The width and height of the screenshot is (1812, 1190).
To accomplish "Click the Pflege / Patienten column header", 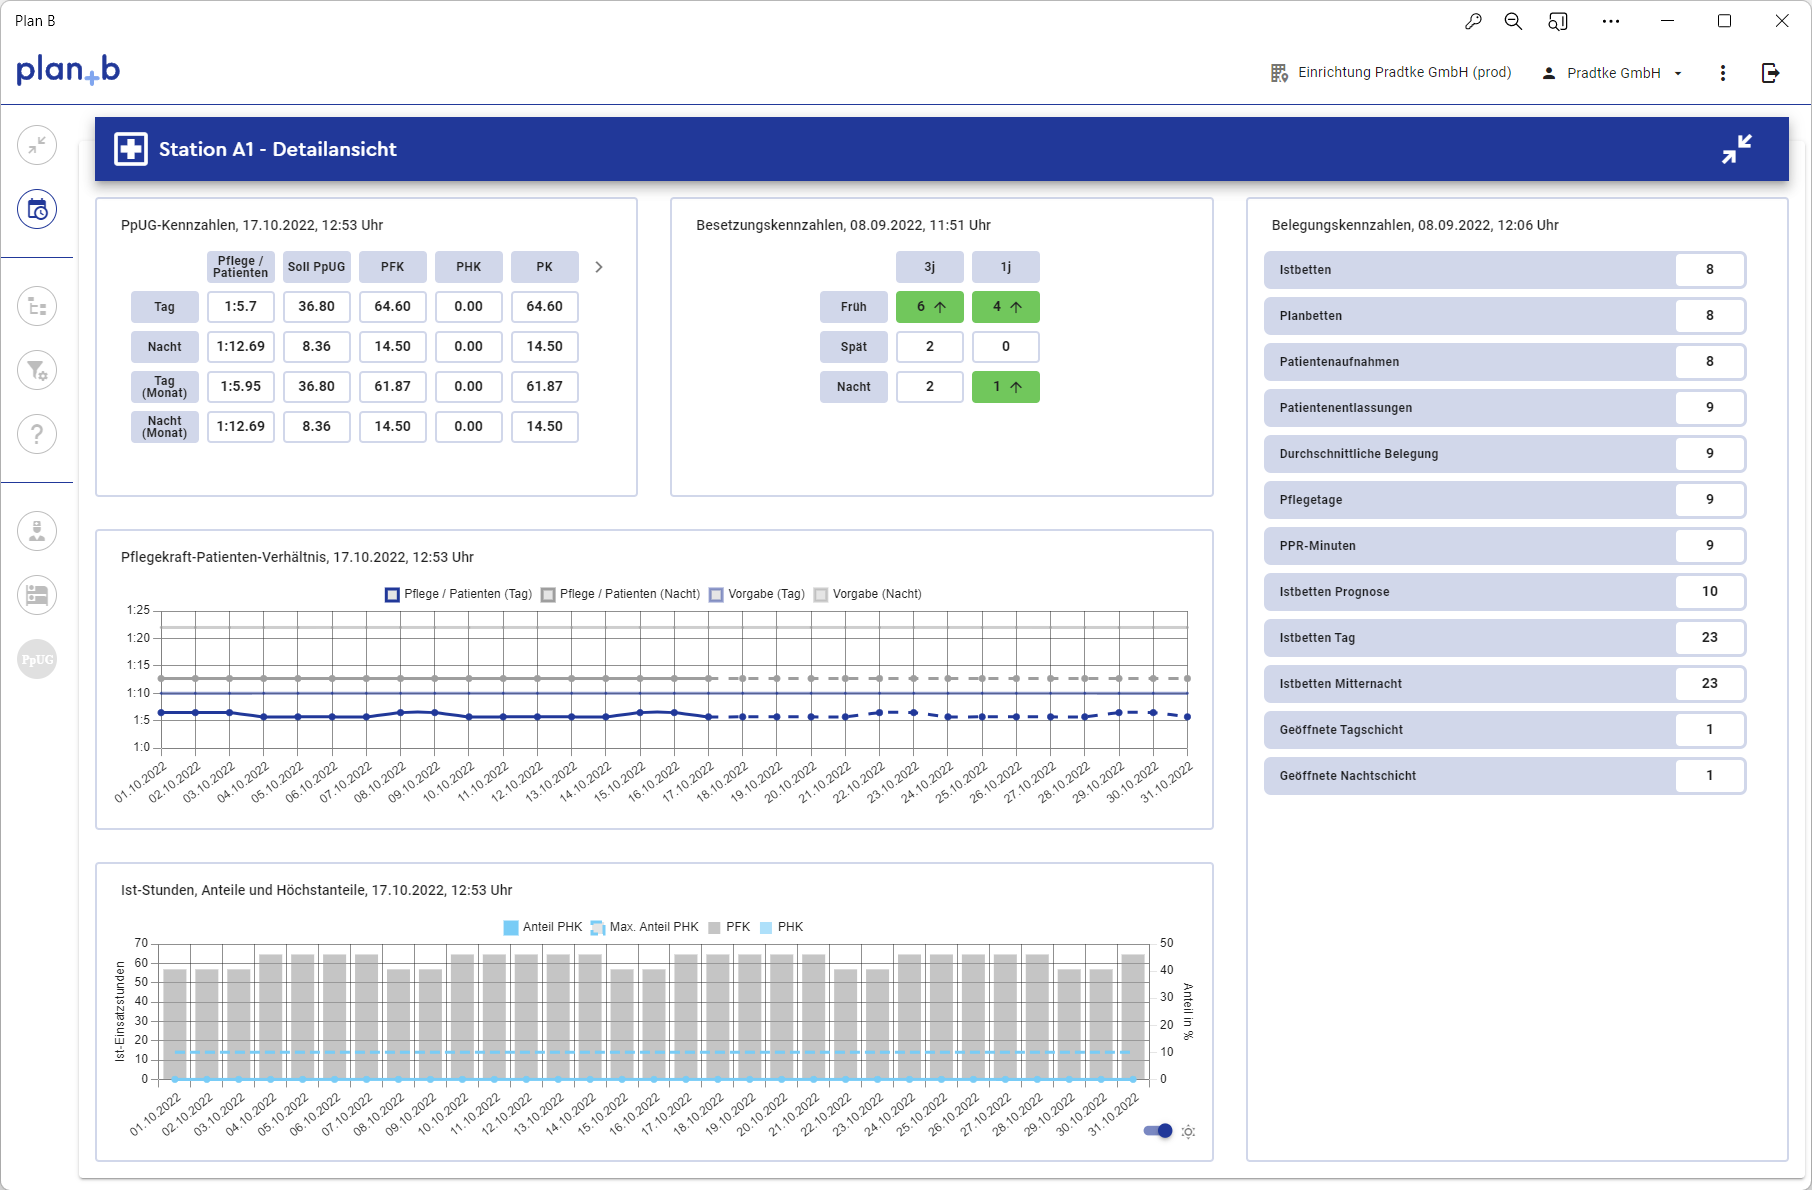I will click(241, 267).
